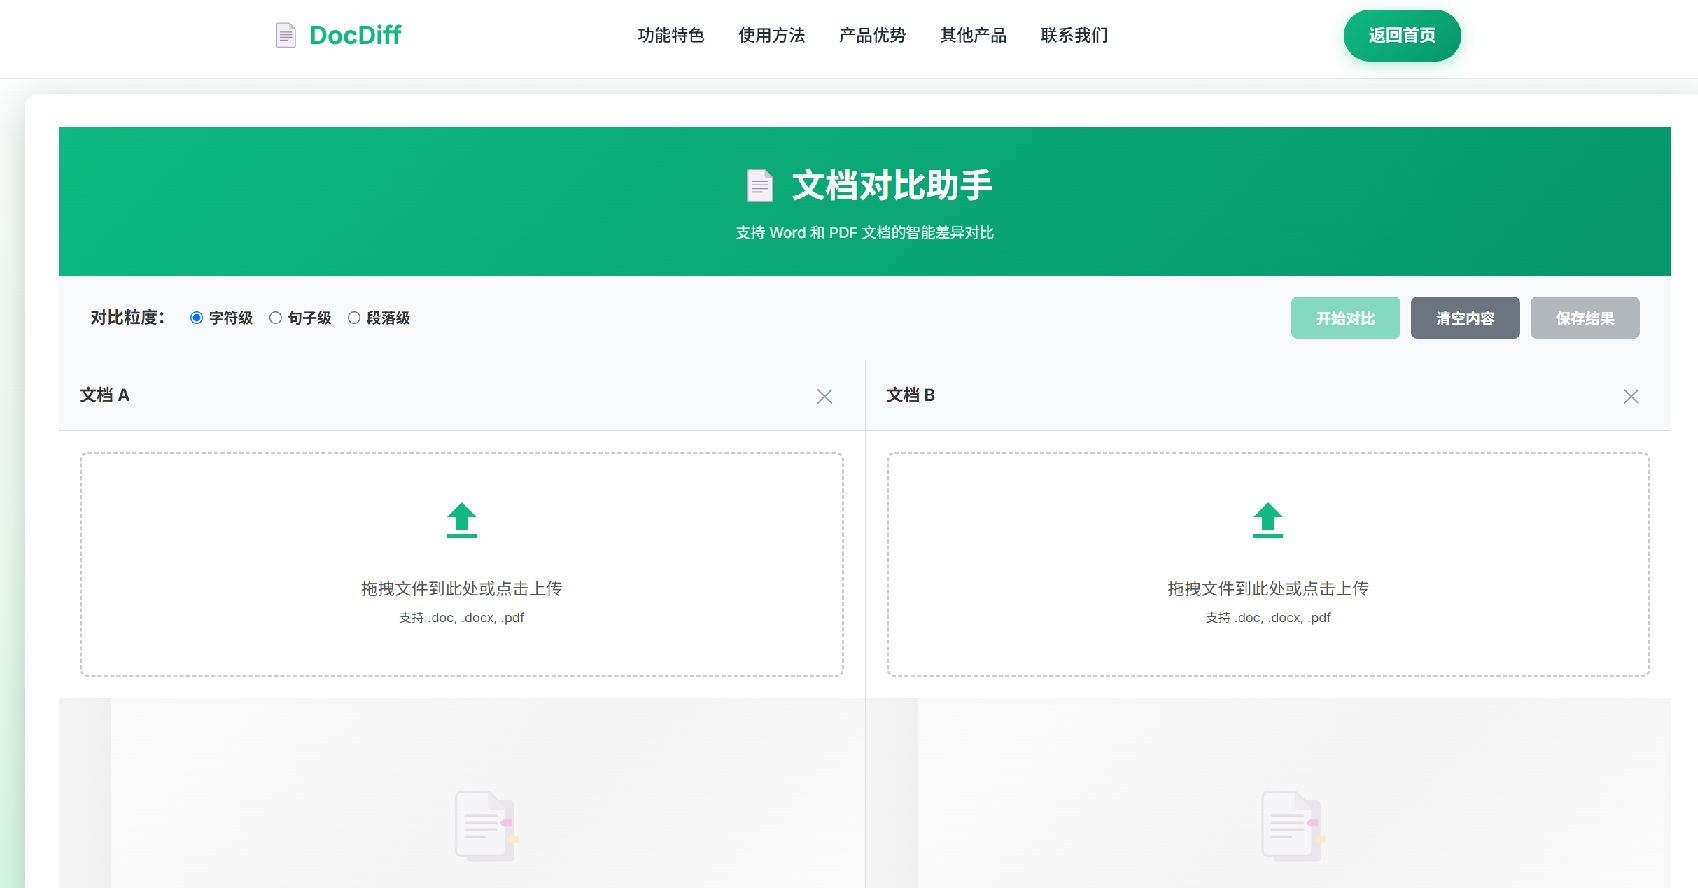The image size is (1698, 888).
Task: Open the 功能特色 menu item
Action: (x=671, y=35)
